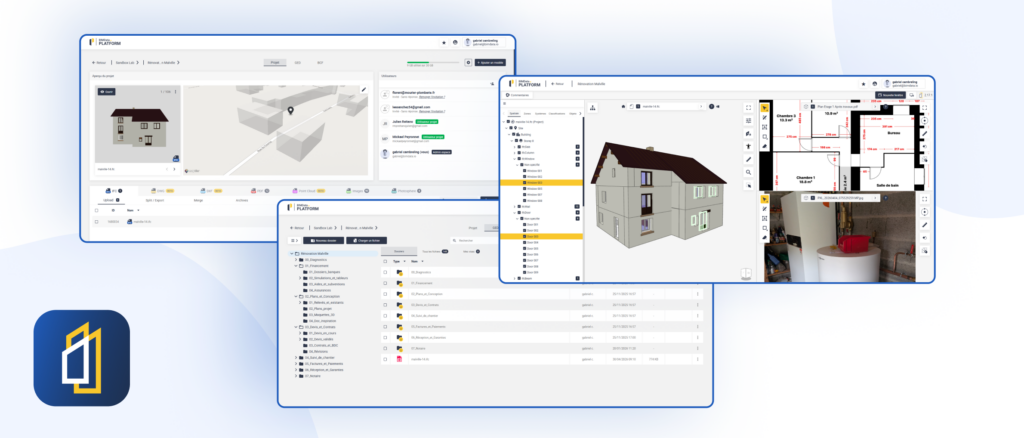This screenshot has width=1024, height=438.
Task: Collapse the Site node in viewer structure tree
Action: pyautogui.click(x=506, y=128)
